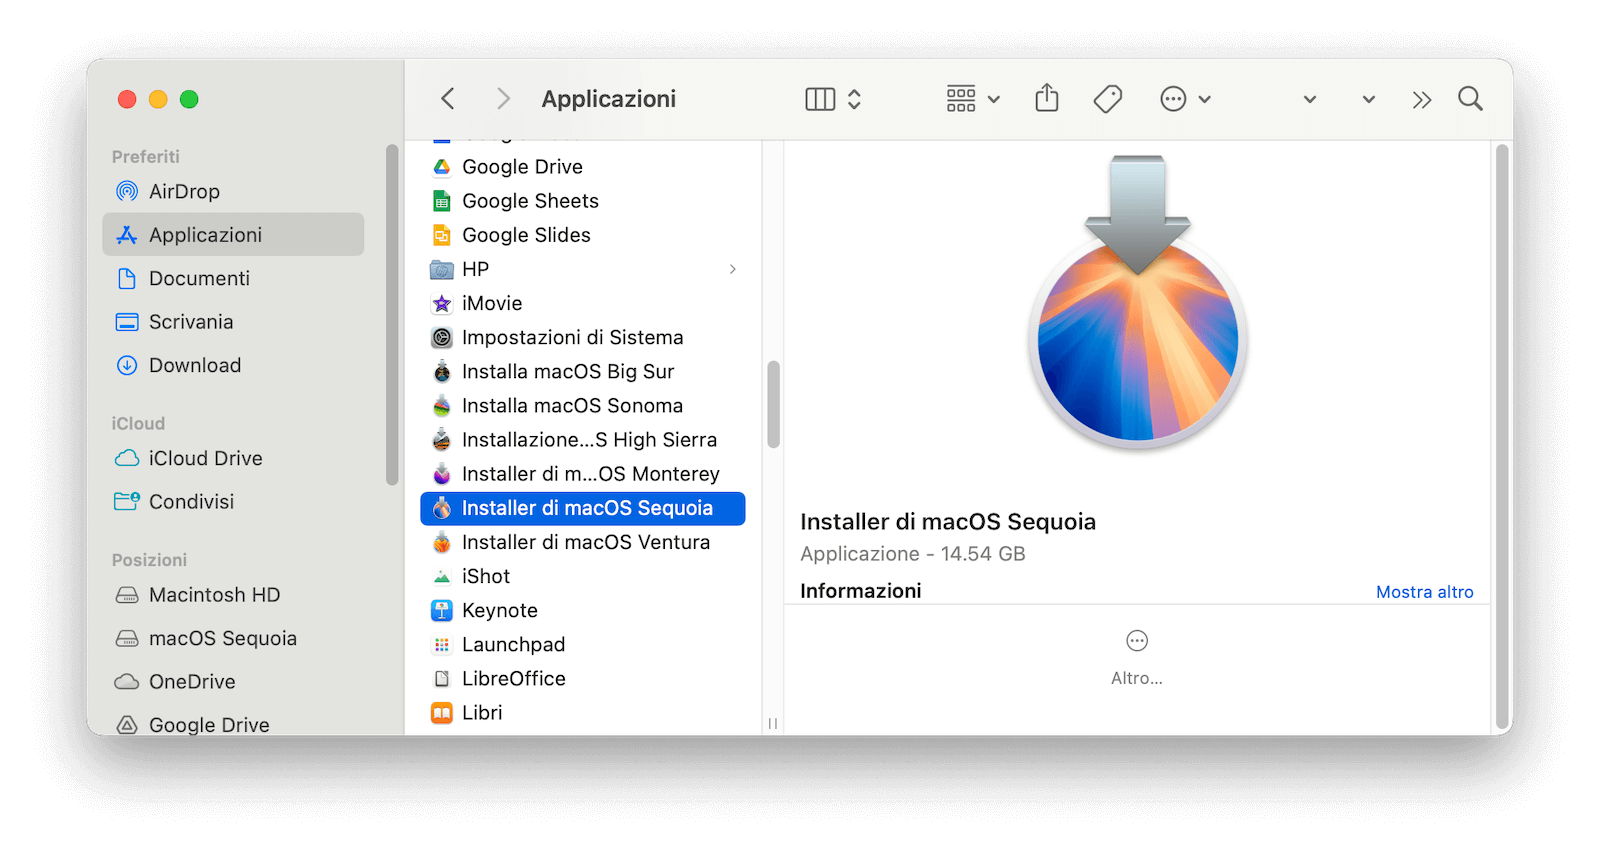
Task: Expand the HP folder chevron
Action: (x=733, y=269)
